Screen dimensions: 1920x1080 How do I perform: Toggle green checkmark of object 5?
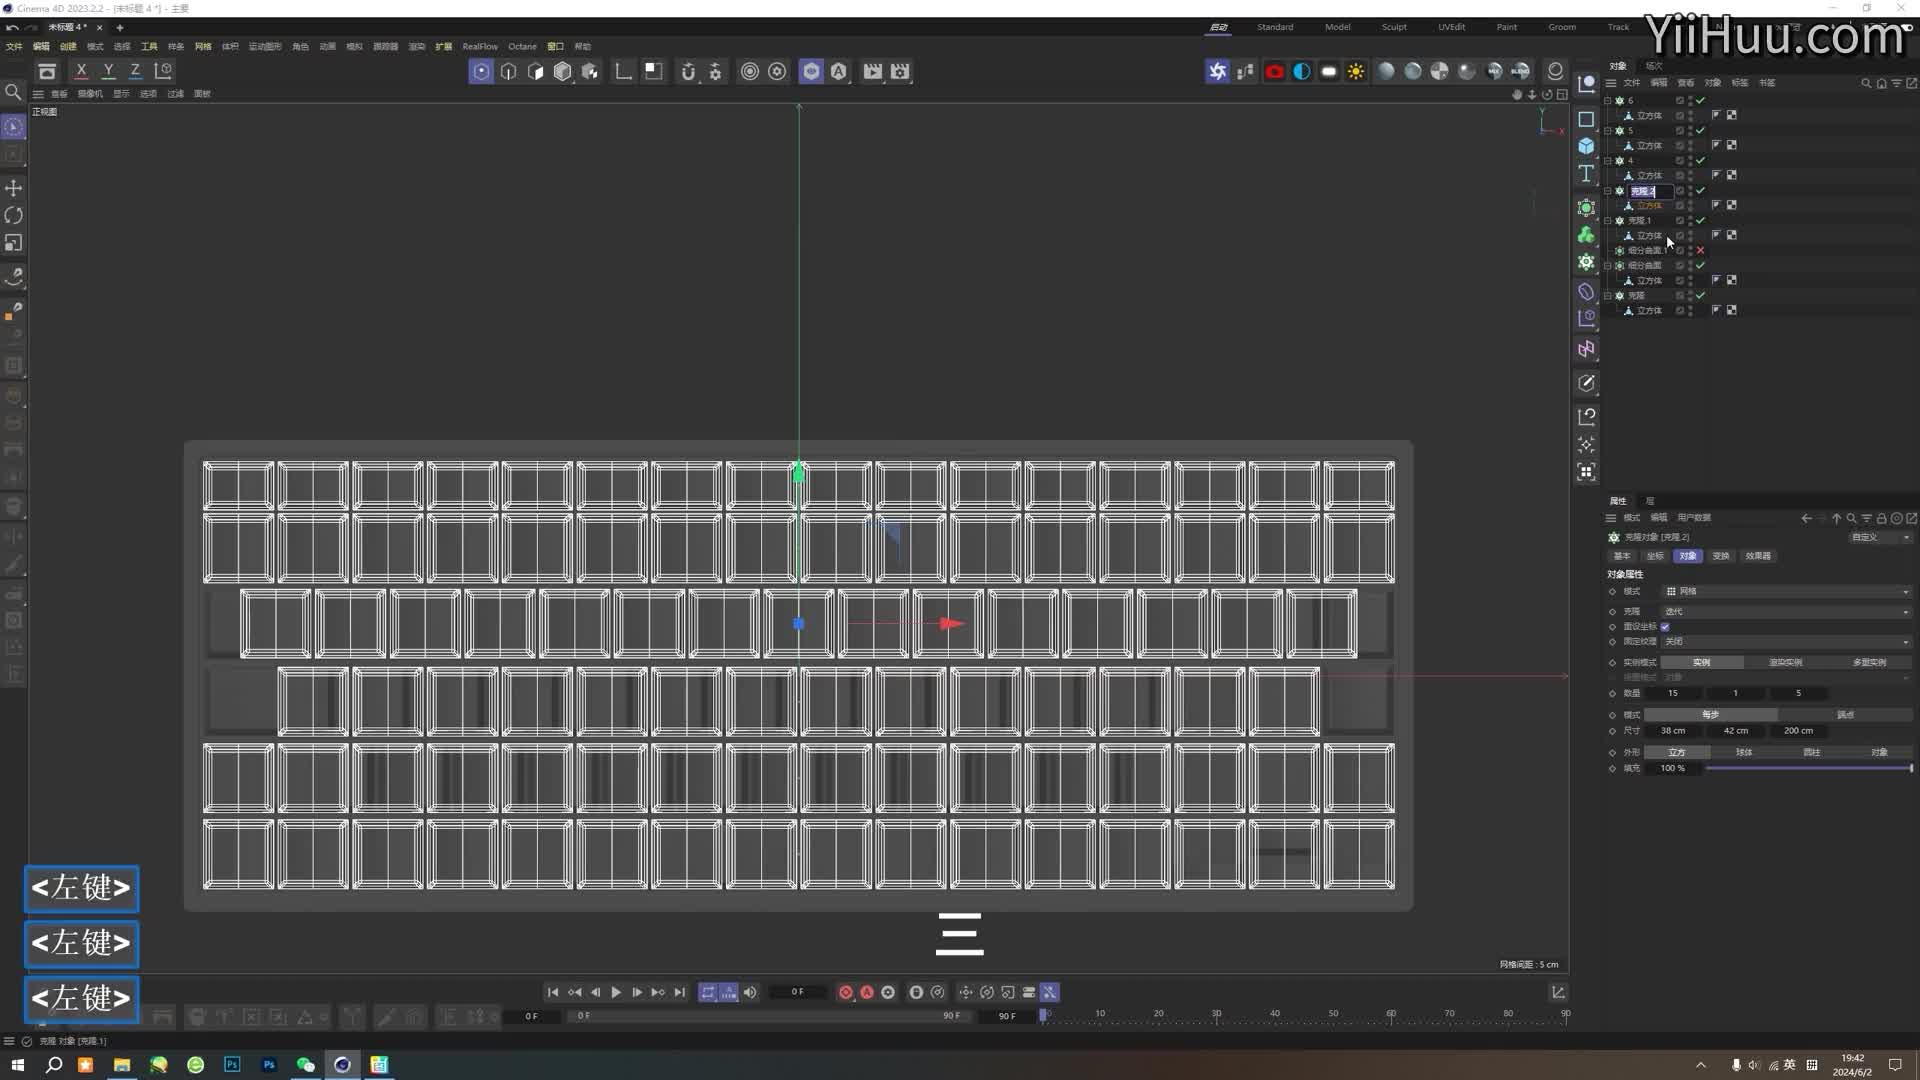(1700, 131)
